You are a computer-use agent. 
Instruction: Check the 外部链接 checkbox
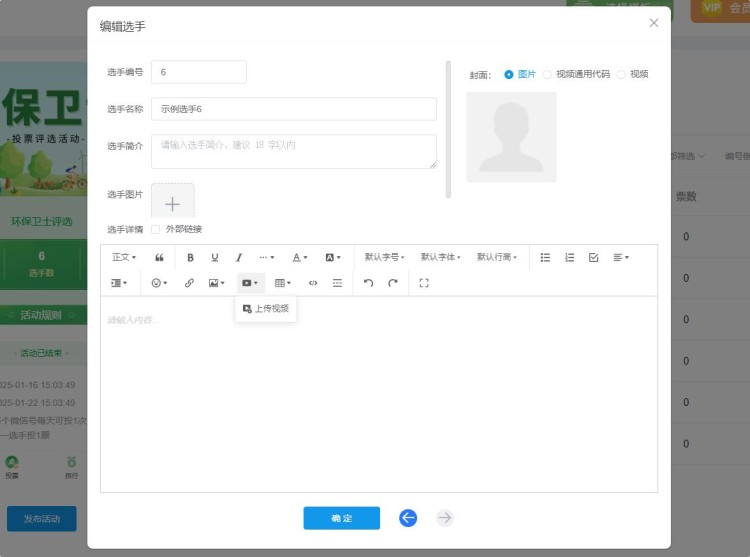pos(156,229)
